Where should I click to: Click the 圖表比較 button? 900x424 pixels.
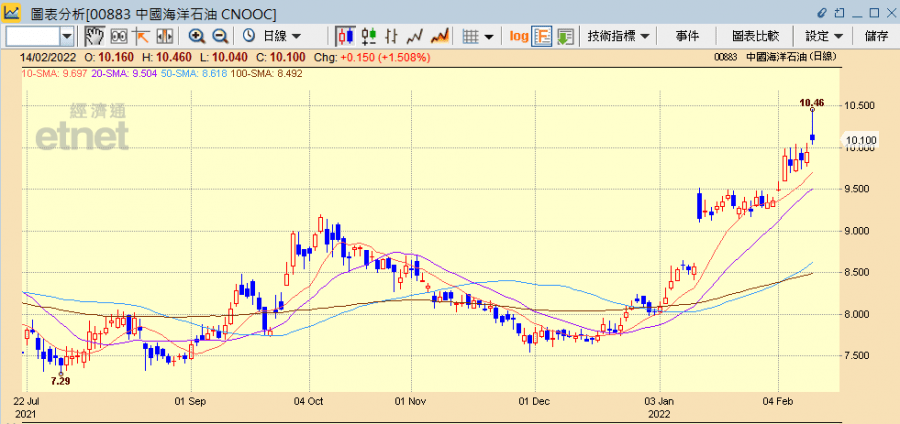tap(756, 37)
